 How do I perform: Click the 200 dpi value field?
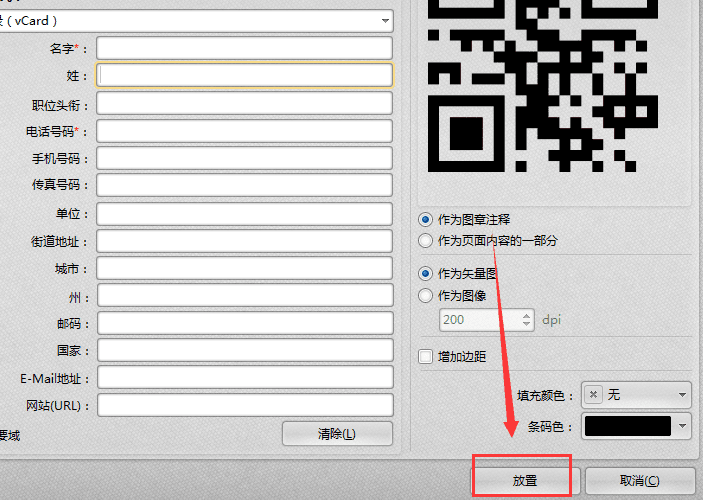[x=479, y=320]
